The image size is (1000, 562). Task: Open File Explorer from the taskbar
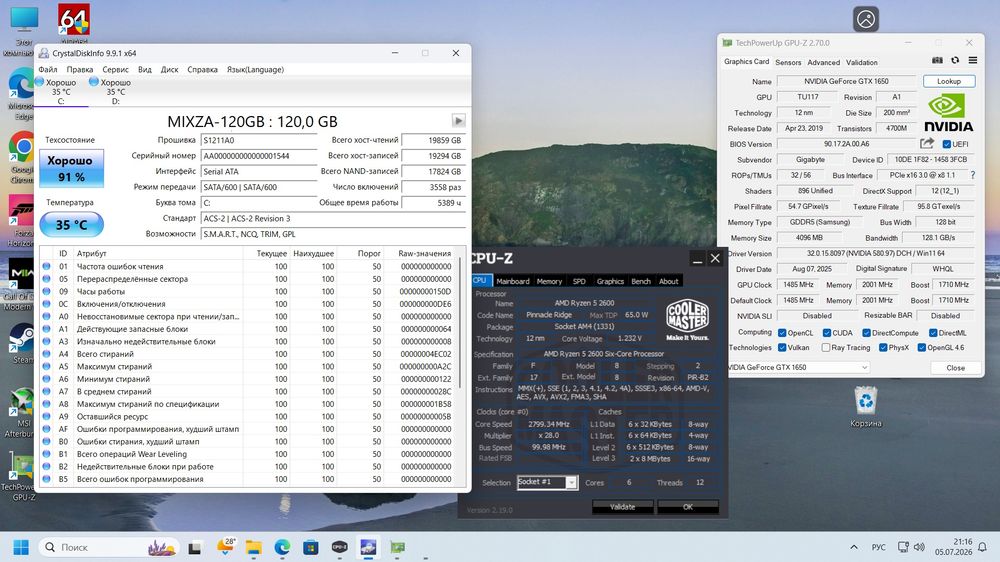(x=253, y=547)
